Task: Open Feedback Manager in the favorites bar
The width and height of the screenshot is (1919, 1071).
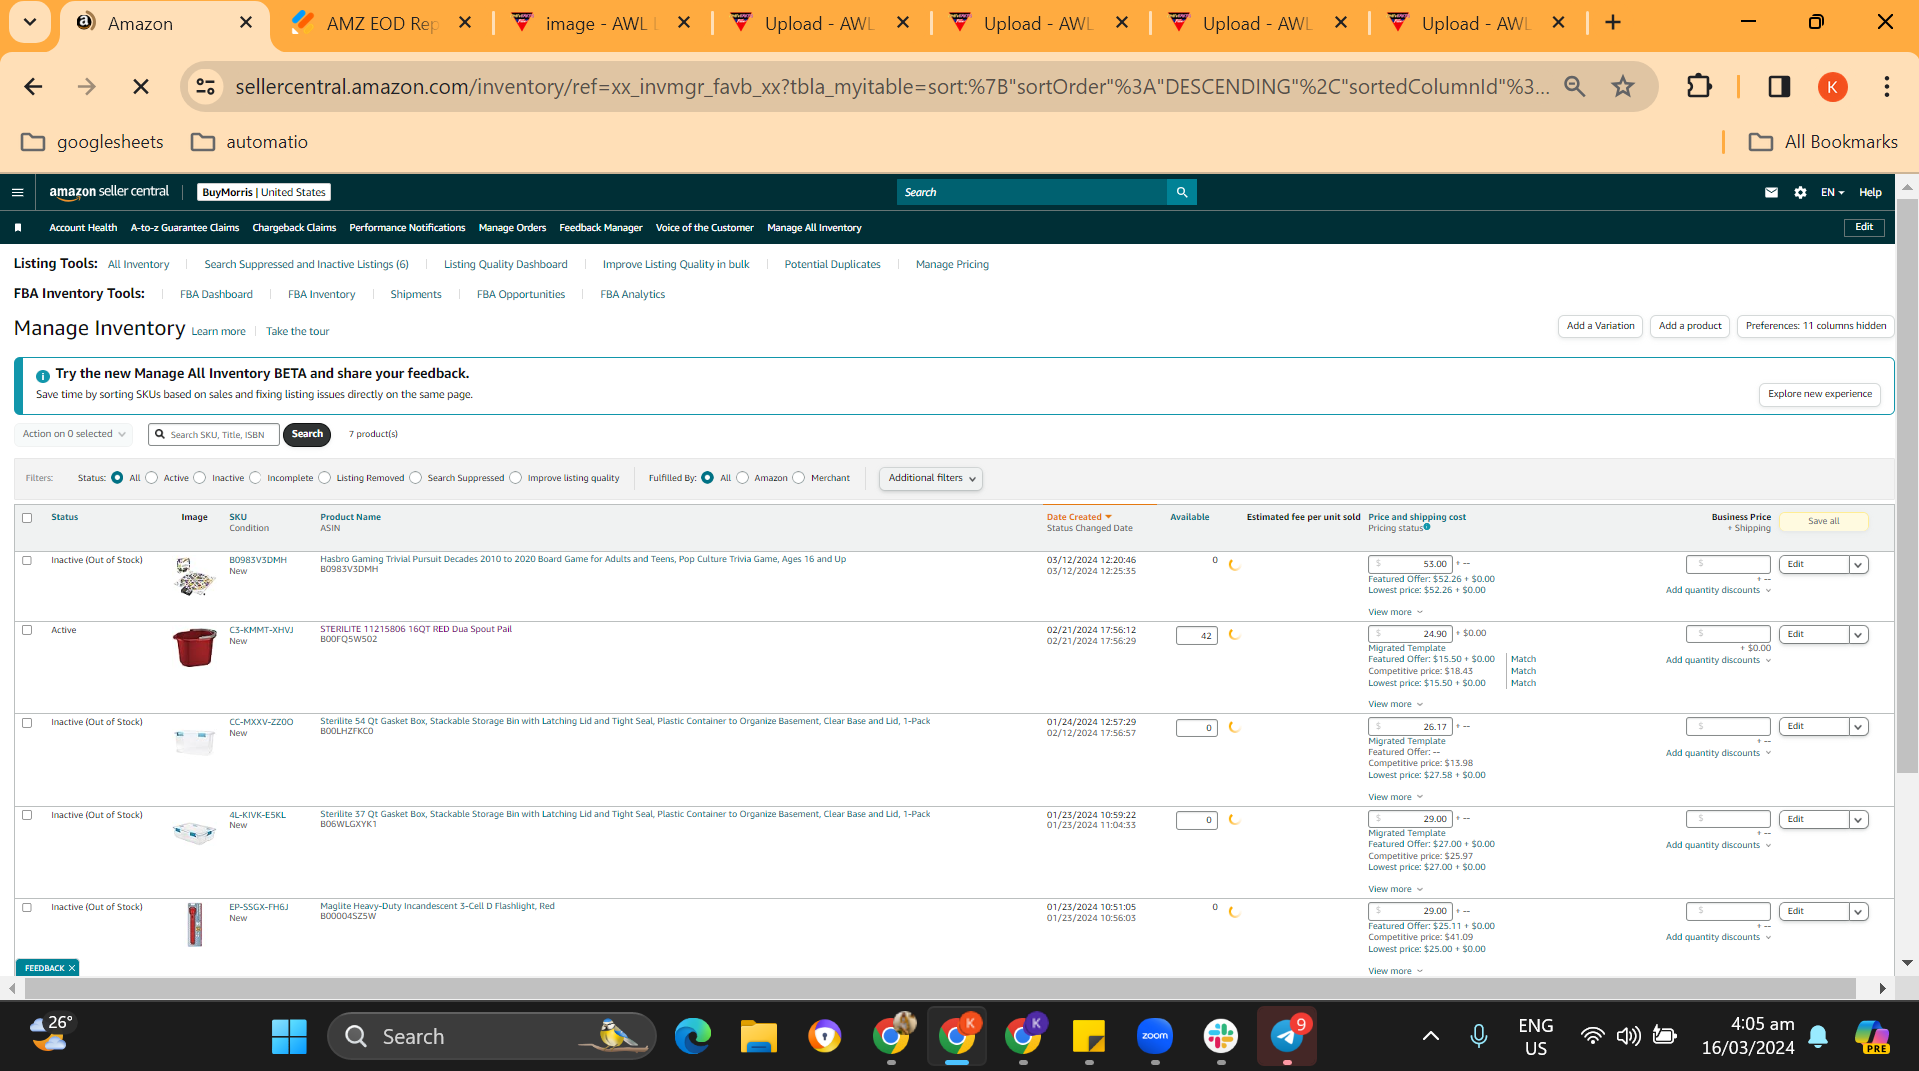Action: pyautogui.click(x=601, y=228)
